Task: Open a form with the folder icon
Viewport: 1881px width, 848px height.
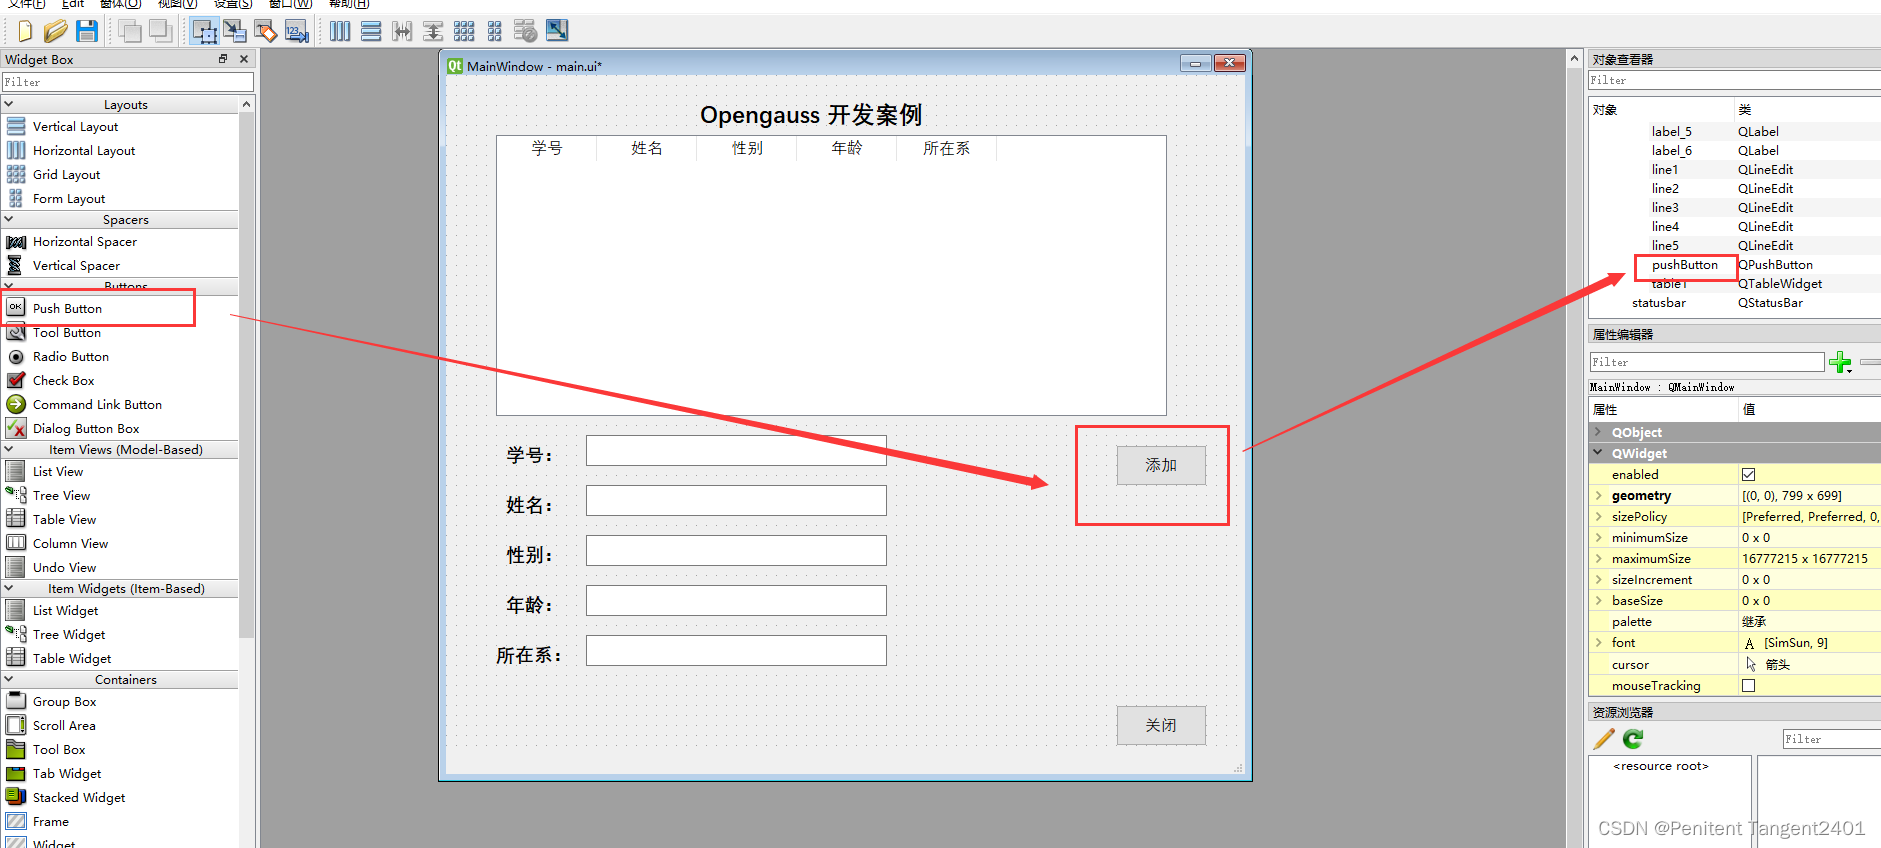Action: (x=56, y=31)
